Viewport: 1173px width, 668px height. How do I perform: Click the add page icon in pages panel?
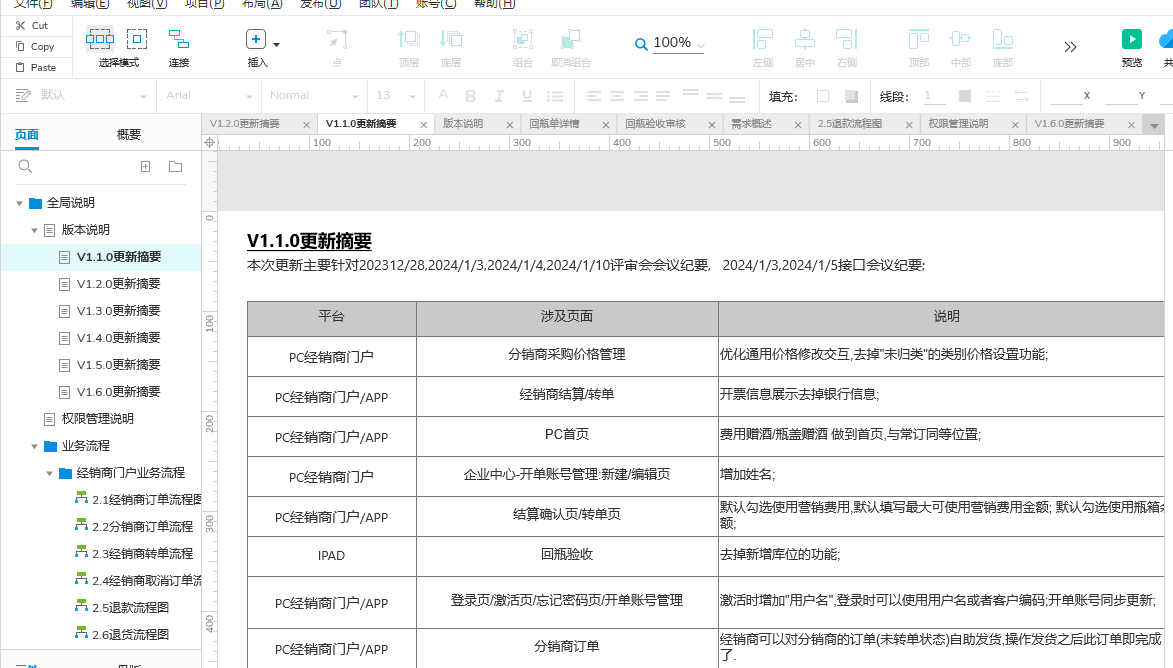(x=145, y=167)
